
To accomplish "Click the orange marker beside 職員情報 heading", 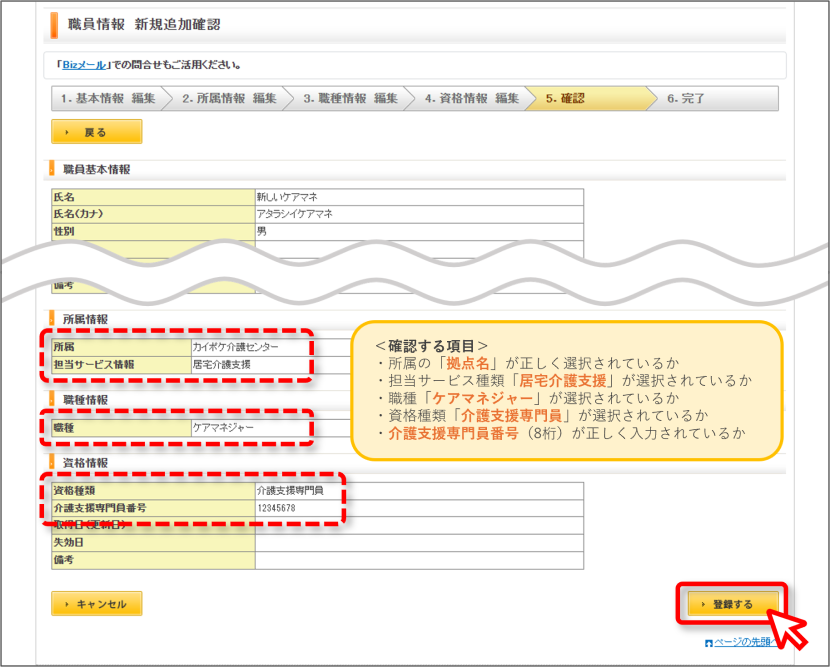I will click(x=54, y=25).
